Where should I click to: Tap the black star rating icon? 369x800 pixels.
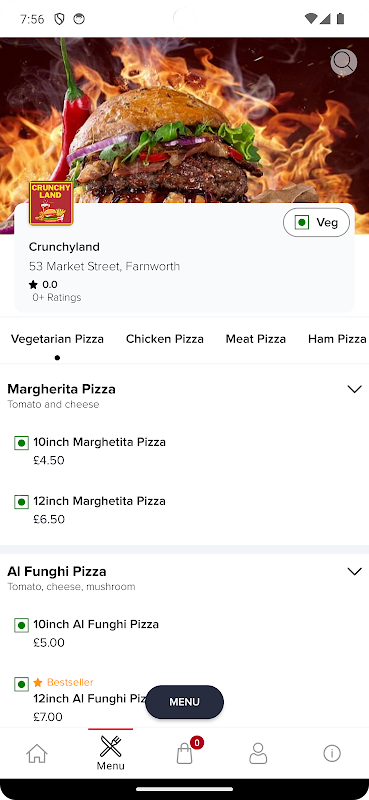point(33,285)
